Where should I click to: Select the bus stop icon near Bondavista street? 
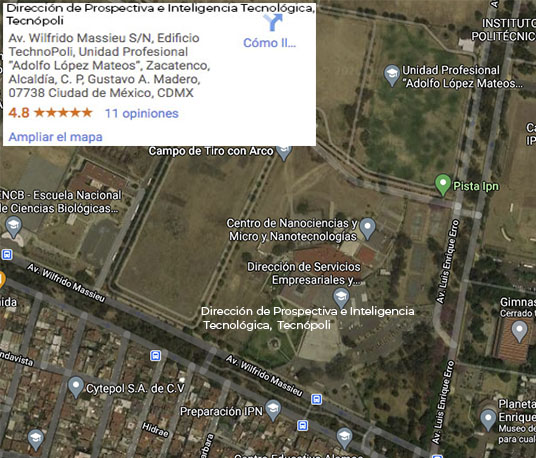point(156,356)
